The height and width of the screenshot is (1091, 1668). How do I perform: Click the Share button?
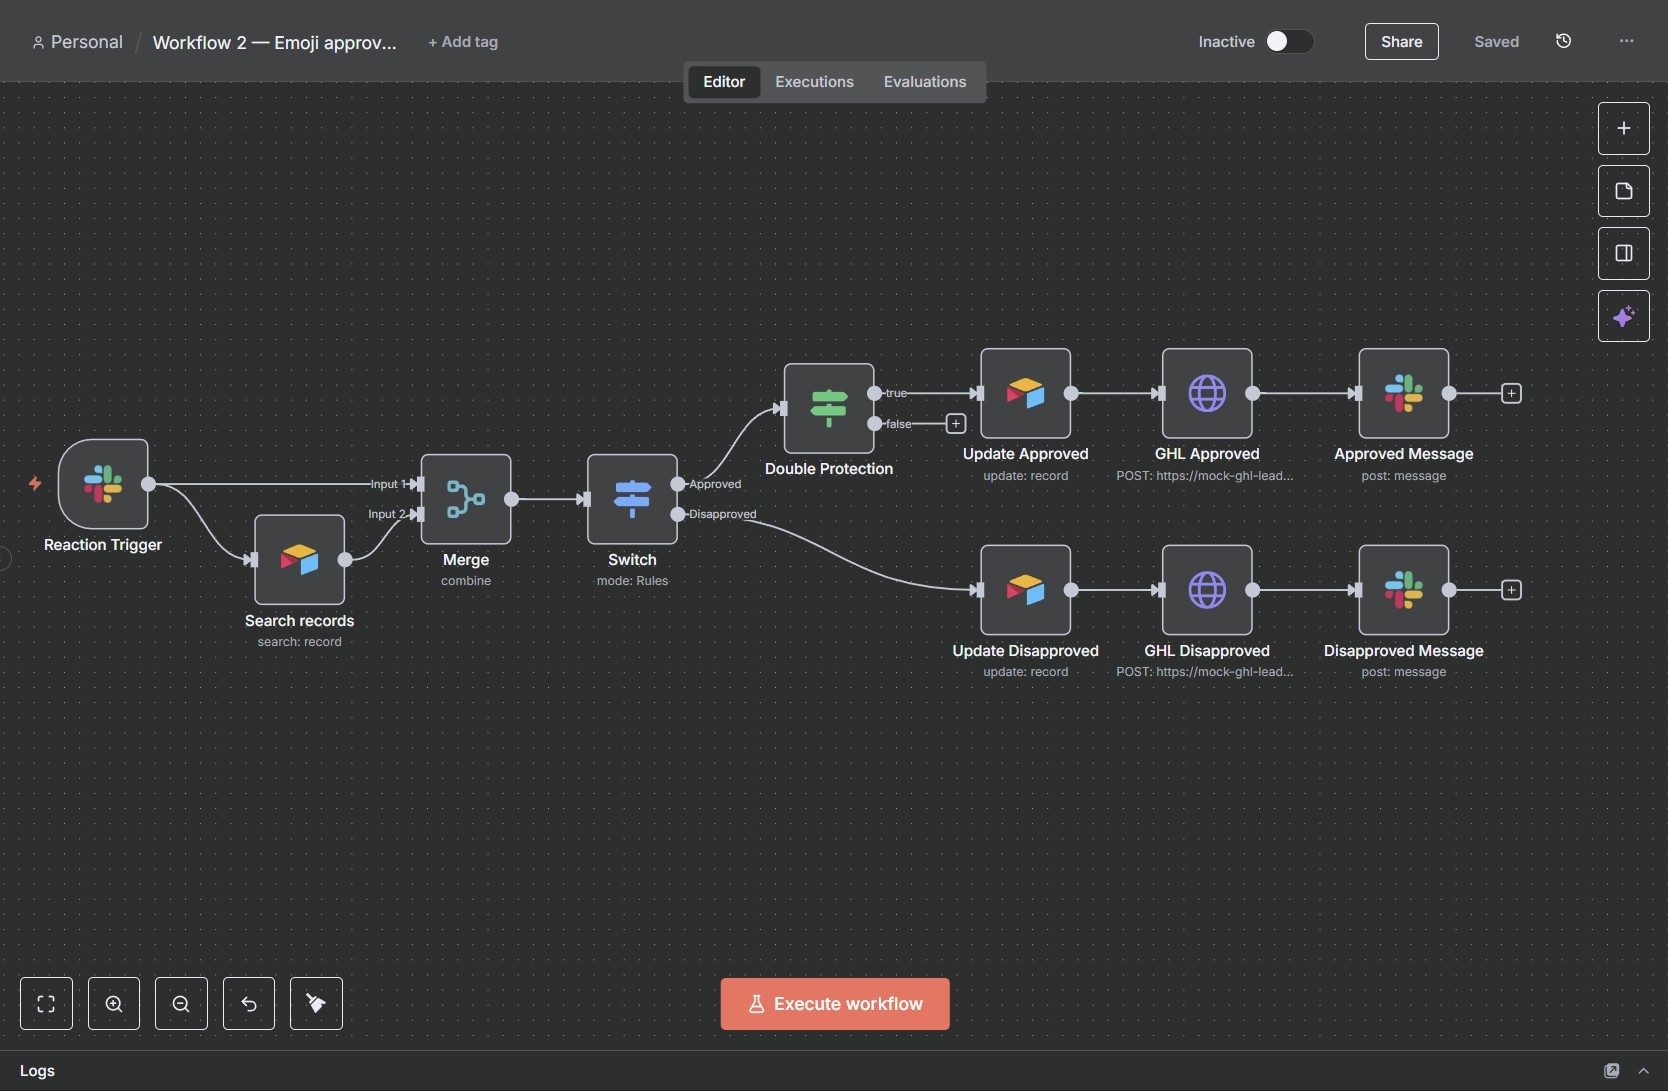coord(1402,41)
